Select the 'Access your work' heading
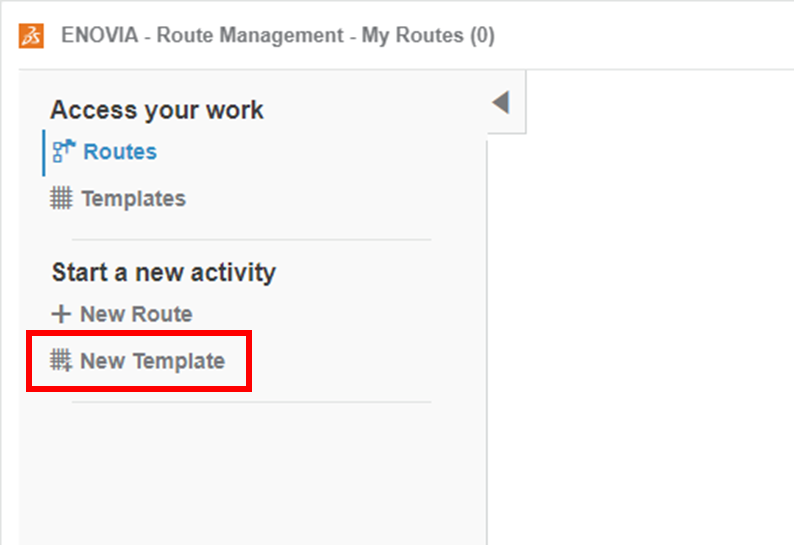The width and height of the screenshot is (794, 545). (x=157, y=110)
